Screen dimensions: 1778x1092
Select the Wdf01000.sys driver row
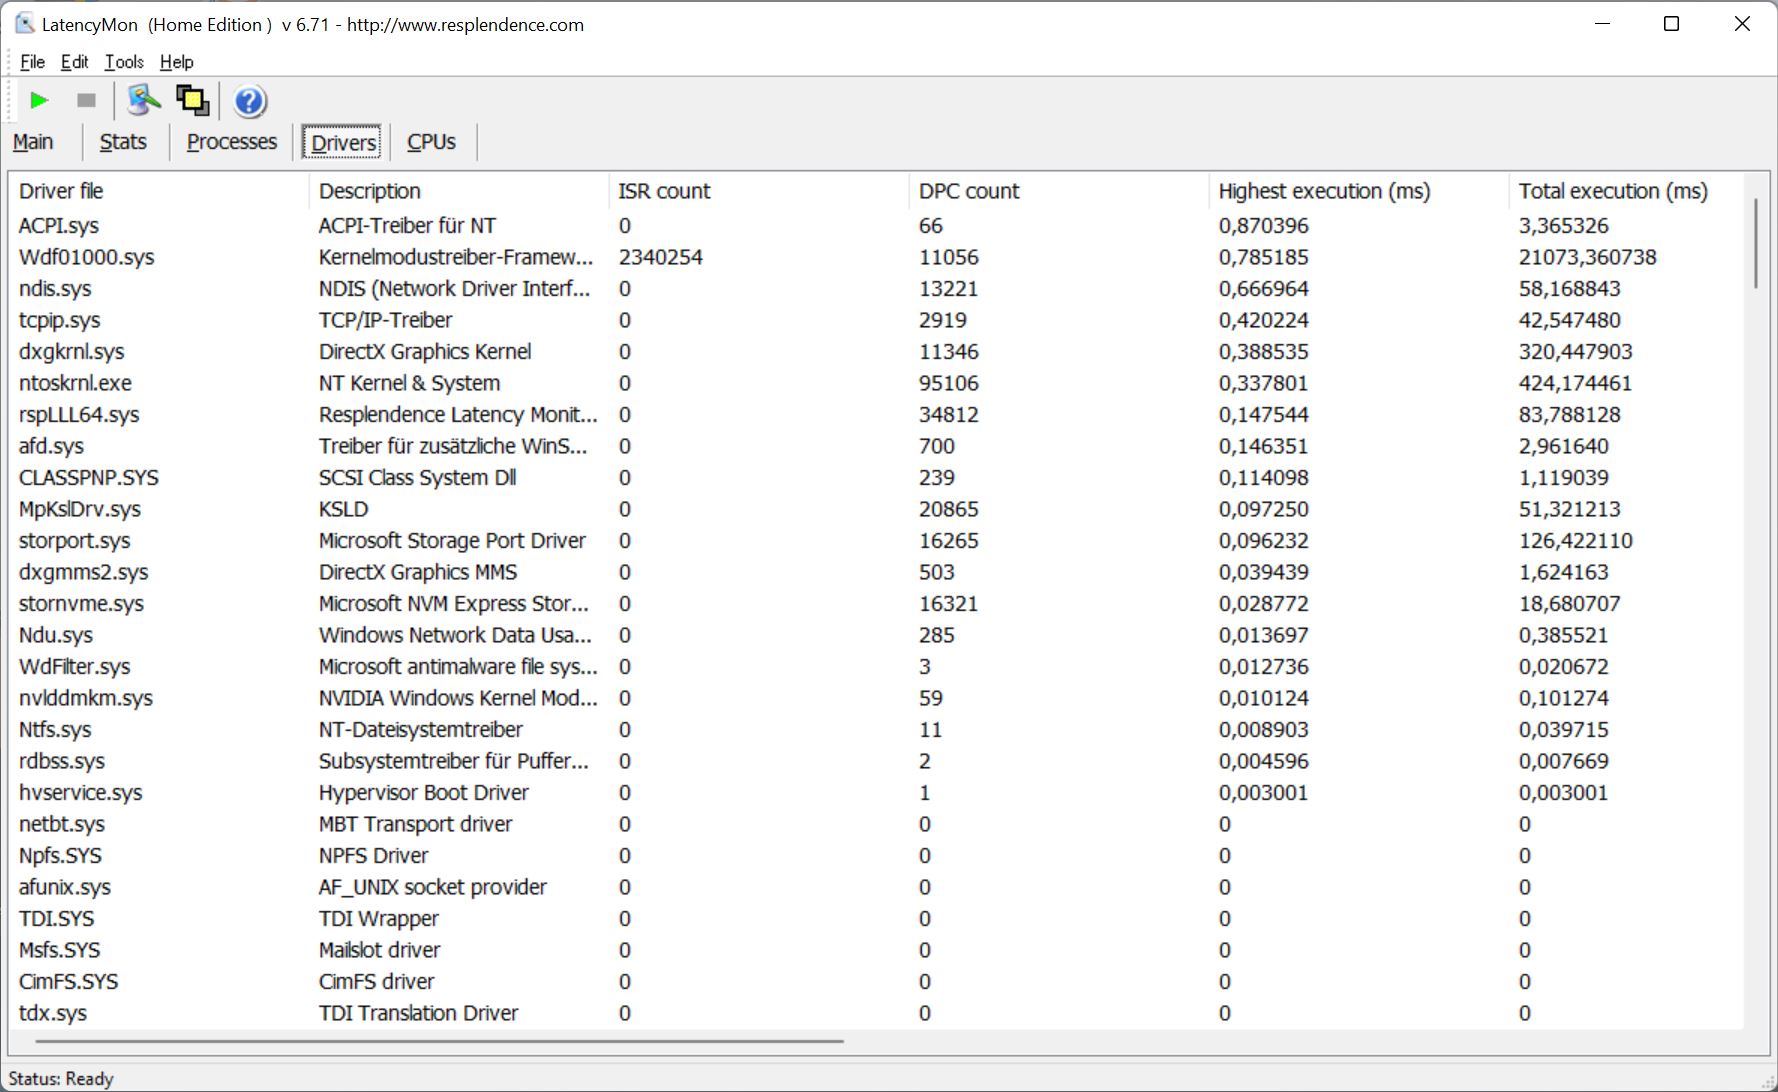coord(87,257)
